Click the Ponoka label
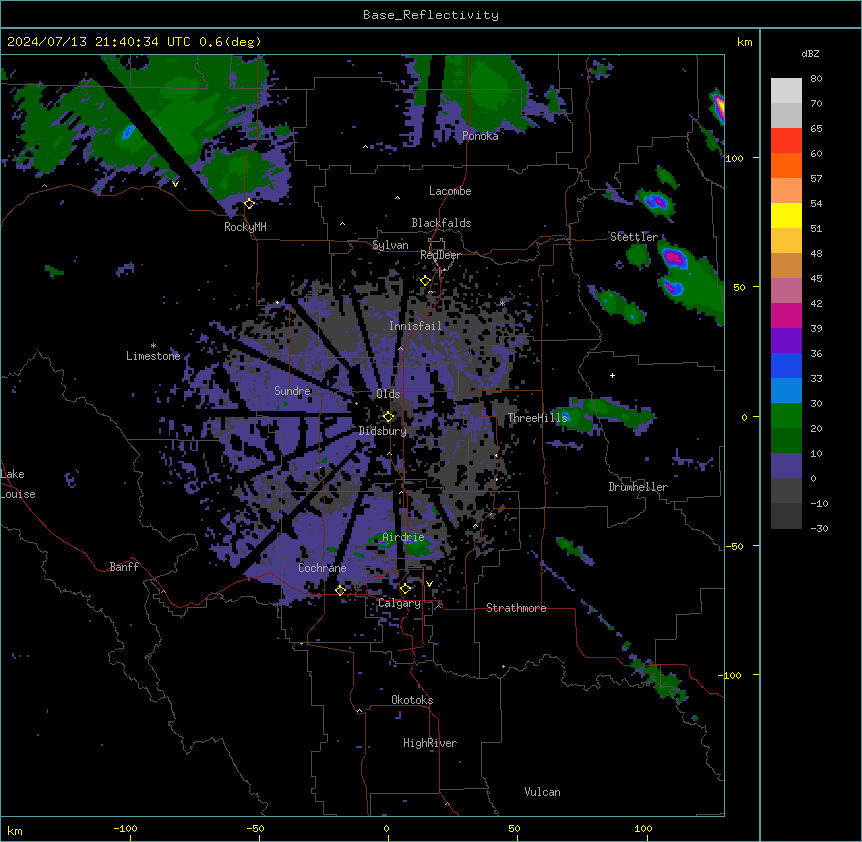The height and width of the screenshot is (842, 862). [480, 136]
